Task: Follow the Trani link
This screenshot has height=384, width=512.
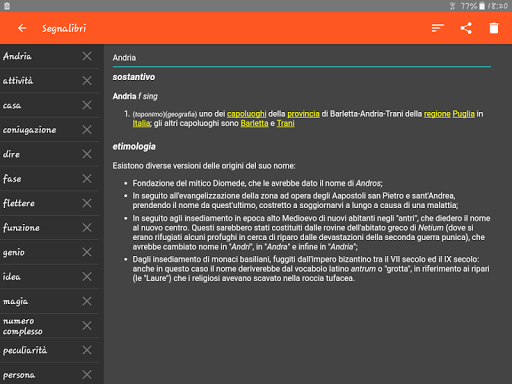Action: (x=285, y=123)
